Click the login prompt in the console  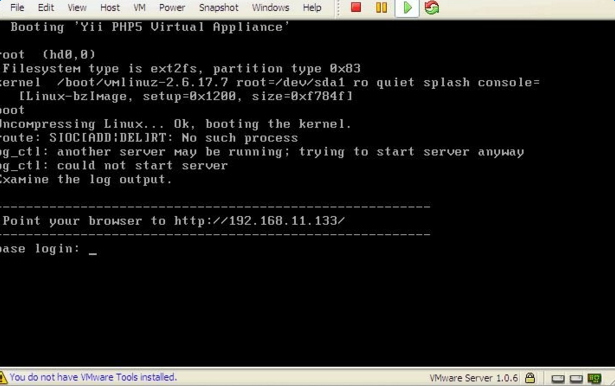click(x=48, y=249)
